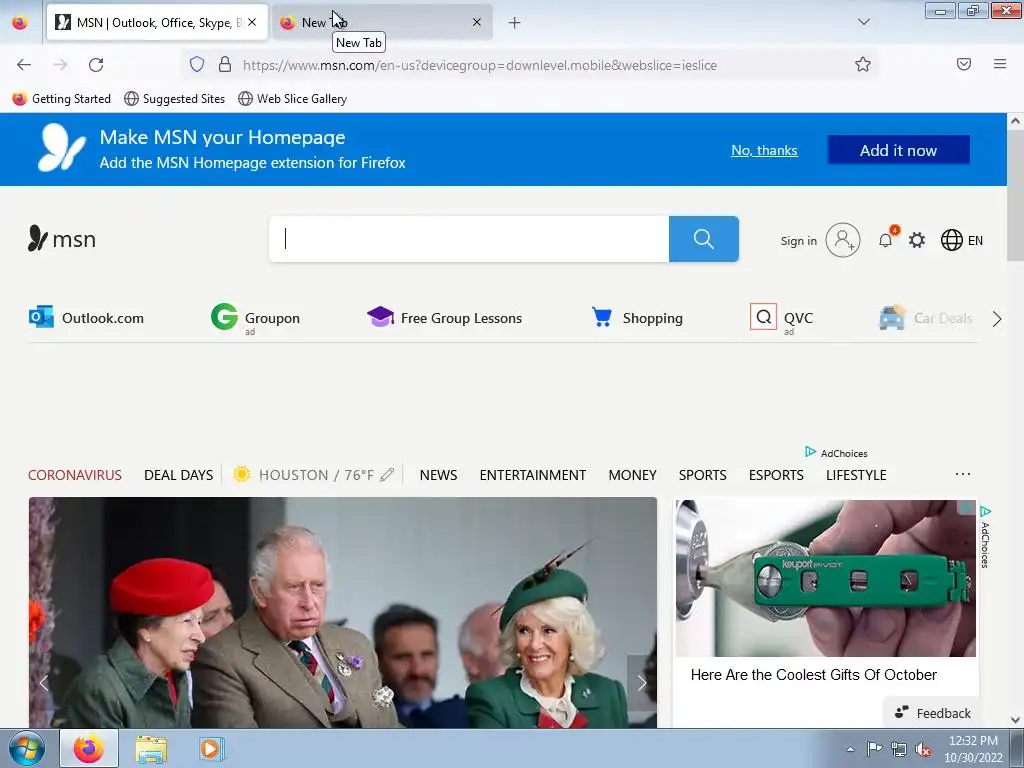The image size is (1024, 768).
Task: Open the CORONAVIRUS section
Action: [74, 475]
